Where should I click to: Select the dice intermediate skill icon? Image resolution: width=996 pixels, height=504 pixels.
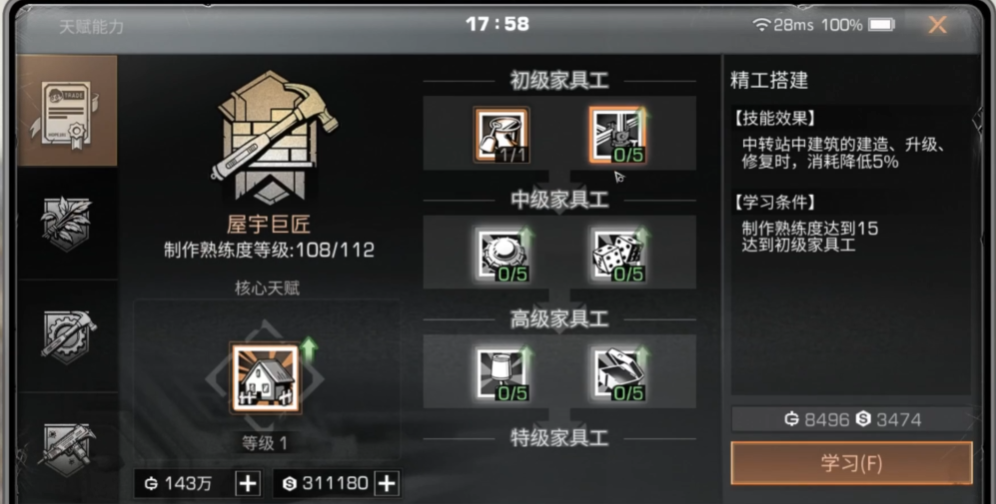(x=619, y=254)
